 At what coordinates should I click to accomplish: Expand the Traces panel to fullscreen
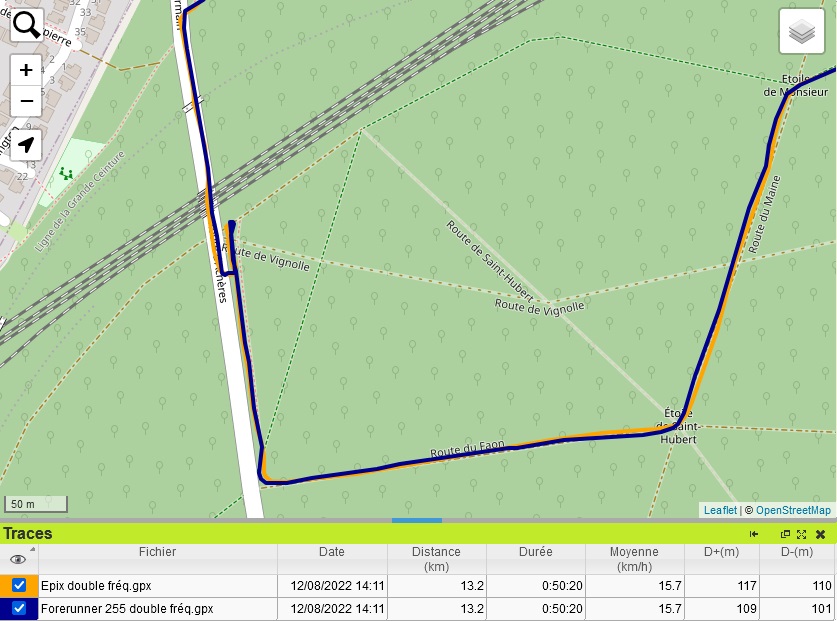click(802, 534)
